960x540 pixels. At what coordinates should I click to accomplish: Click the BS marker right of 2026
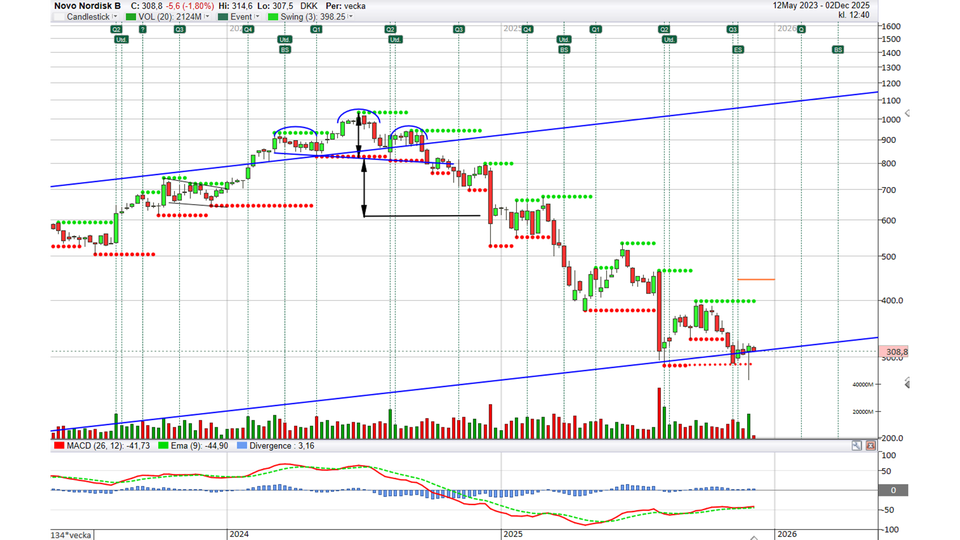(837, 49)
